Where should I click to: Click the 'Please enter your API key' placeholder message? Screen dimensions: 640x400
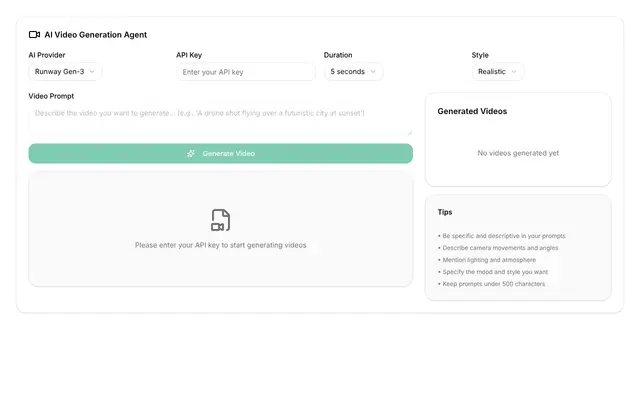(220, 245)
